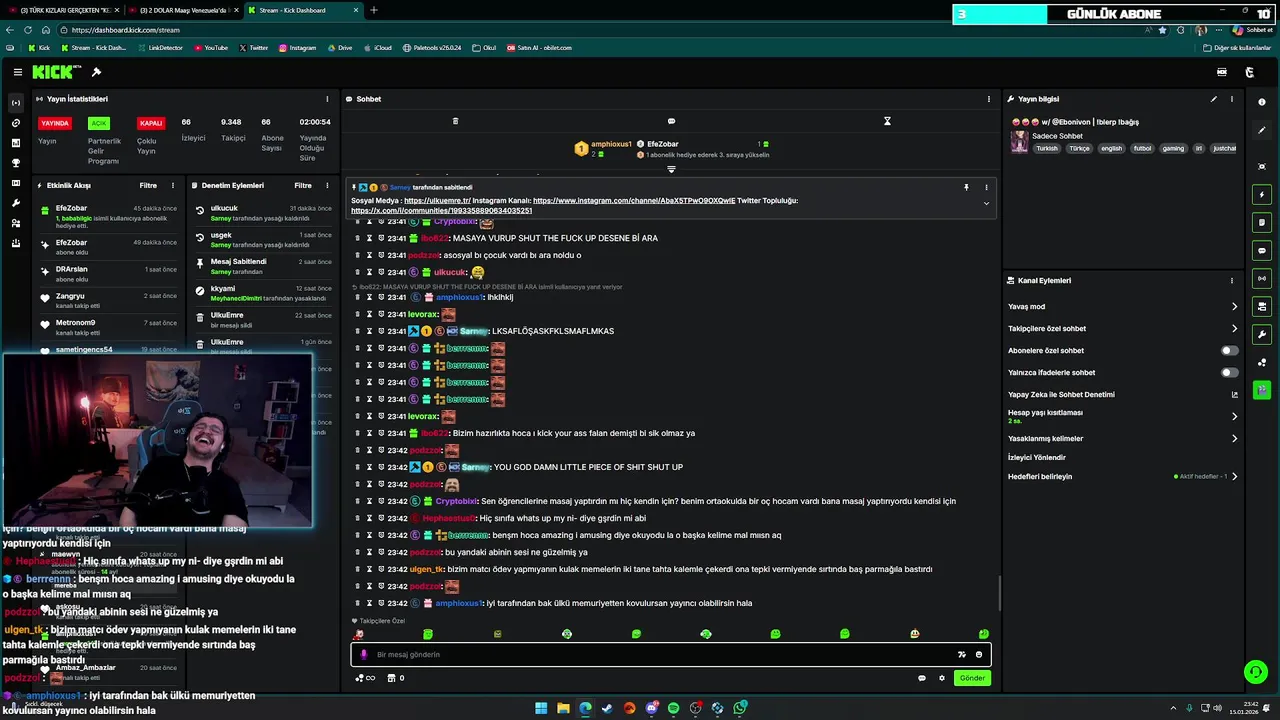Click the gavel moderation icon next to Kick logo
1280x720 pixels.
pos(96,72)
